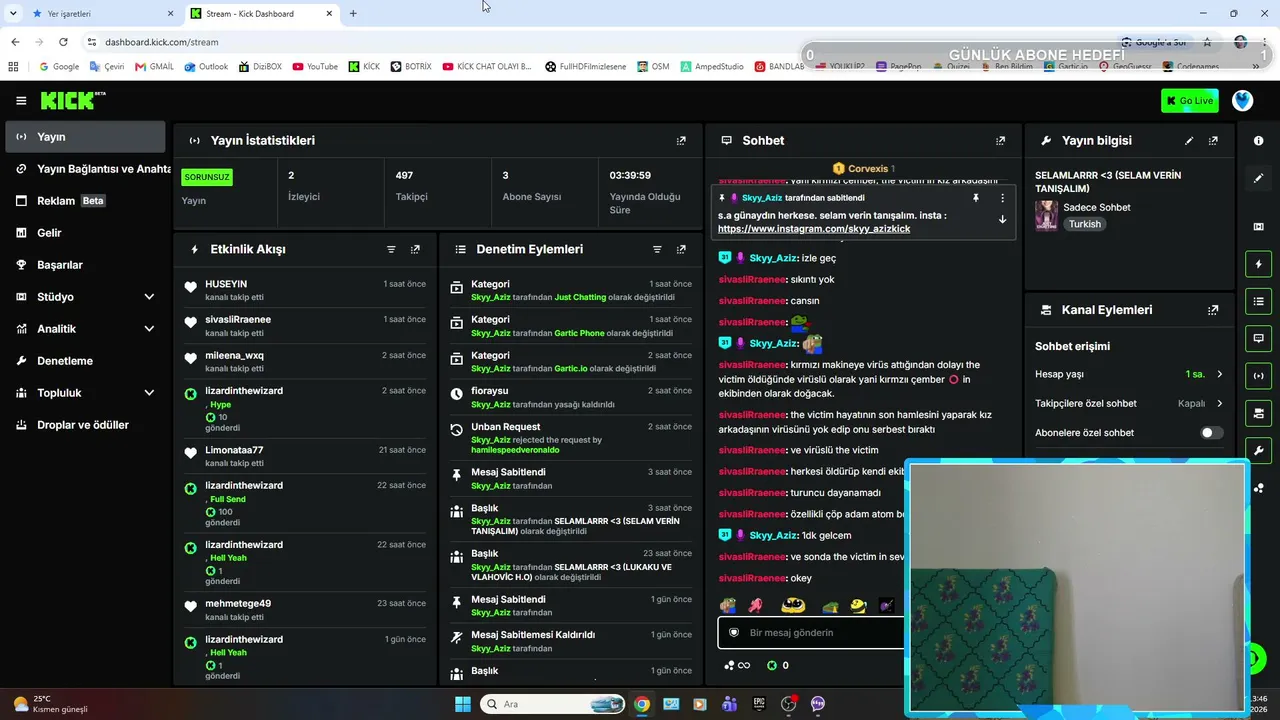Toggle the activity lightning widget in right rail

pos(1258,264)
